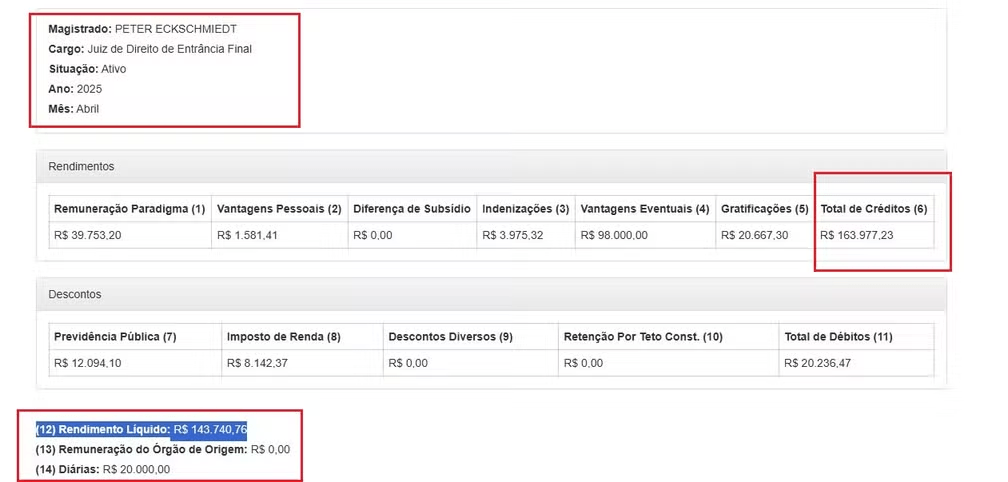1008x482 pixels.
Task: Select the Vantagens Pessoais (2) header
Action: click(x=279, y=209)
